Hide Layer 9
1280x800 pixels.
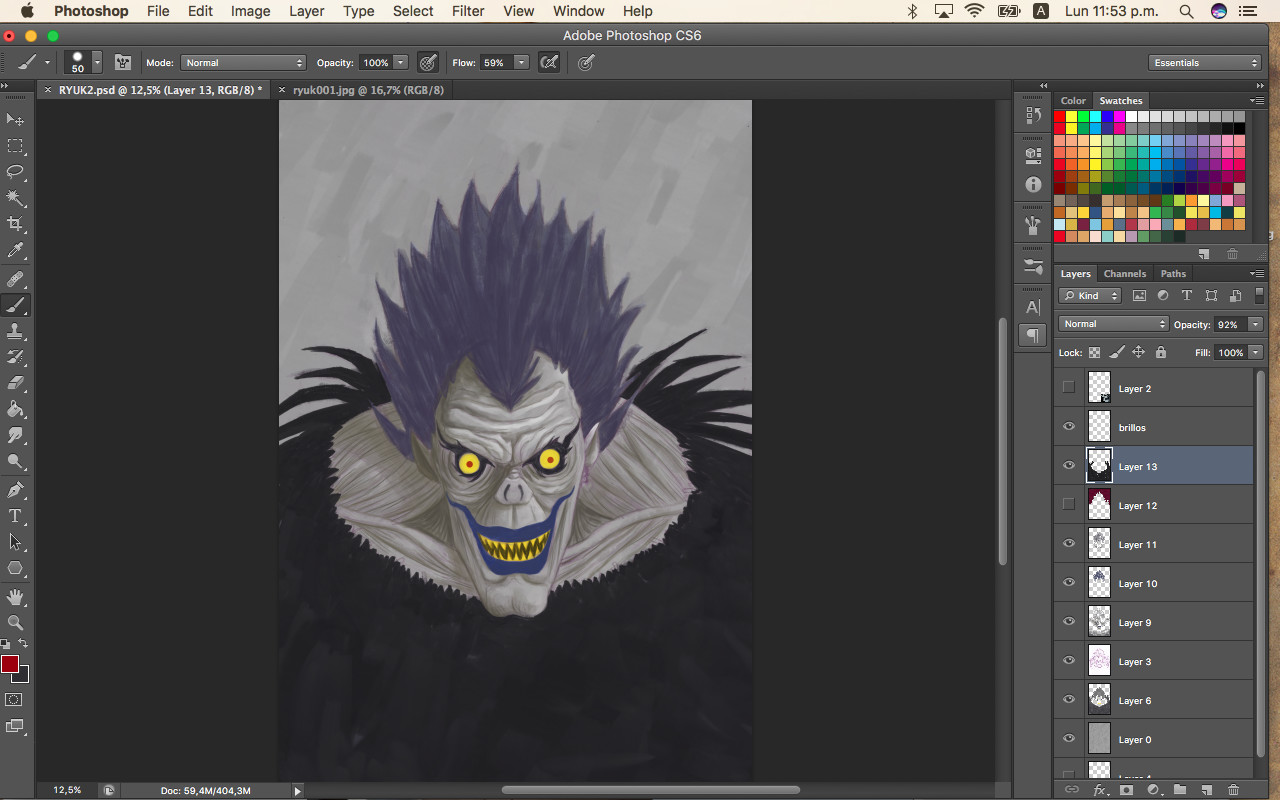tap(1069, 622)
